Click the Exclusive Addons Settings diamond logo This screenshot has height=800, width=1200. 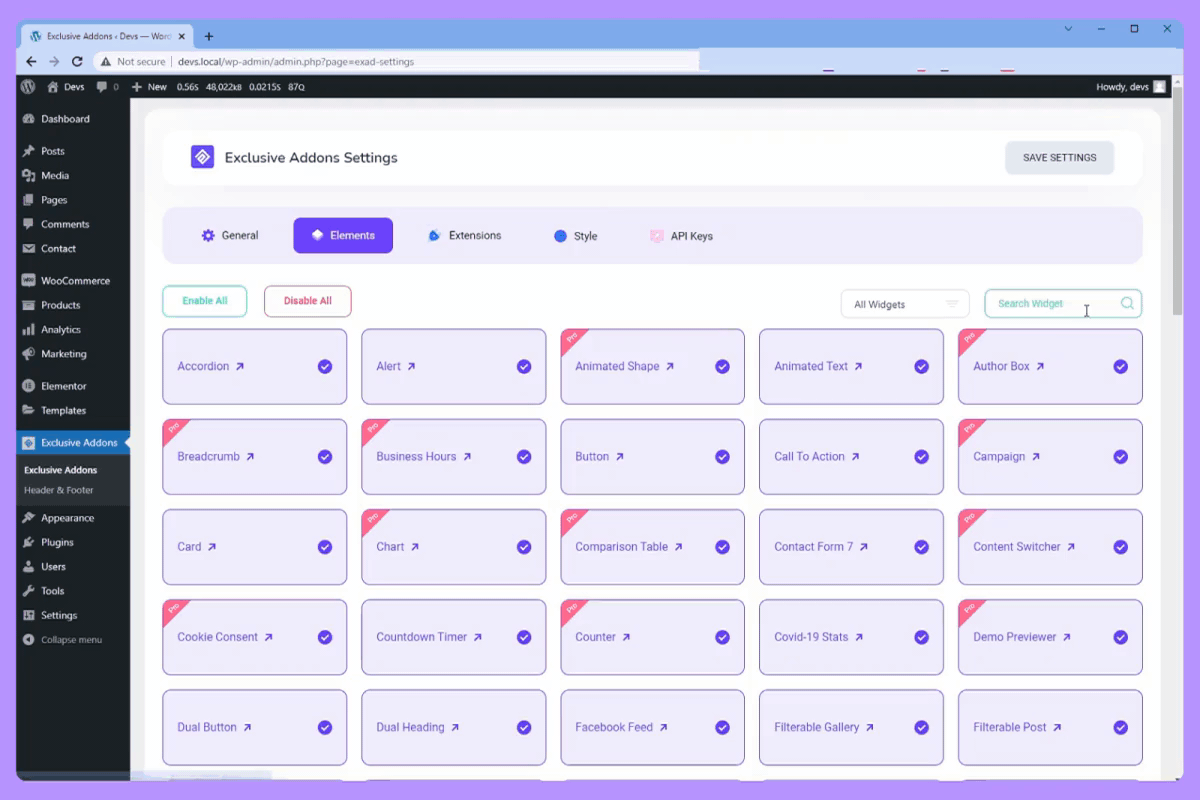pyautogui.click(x=202, y=157)
